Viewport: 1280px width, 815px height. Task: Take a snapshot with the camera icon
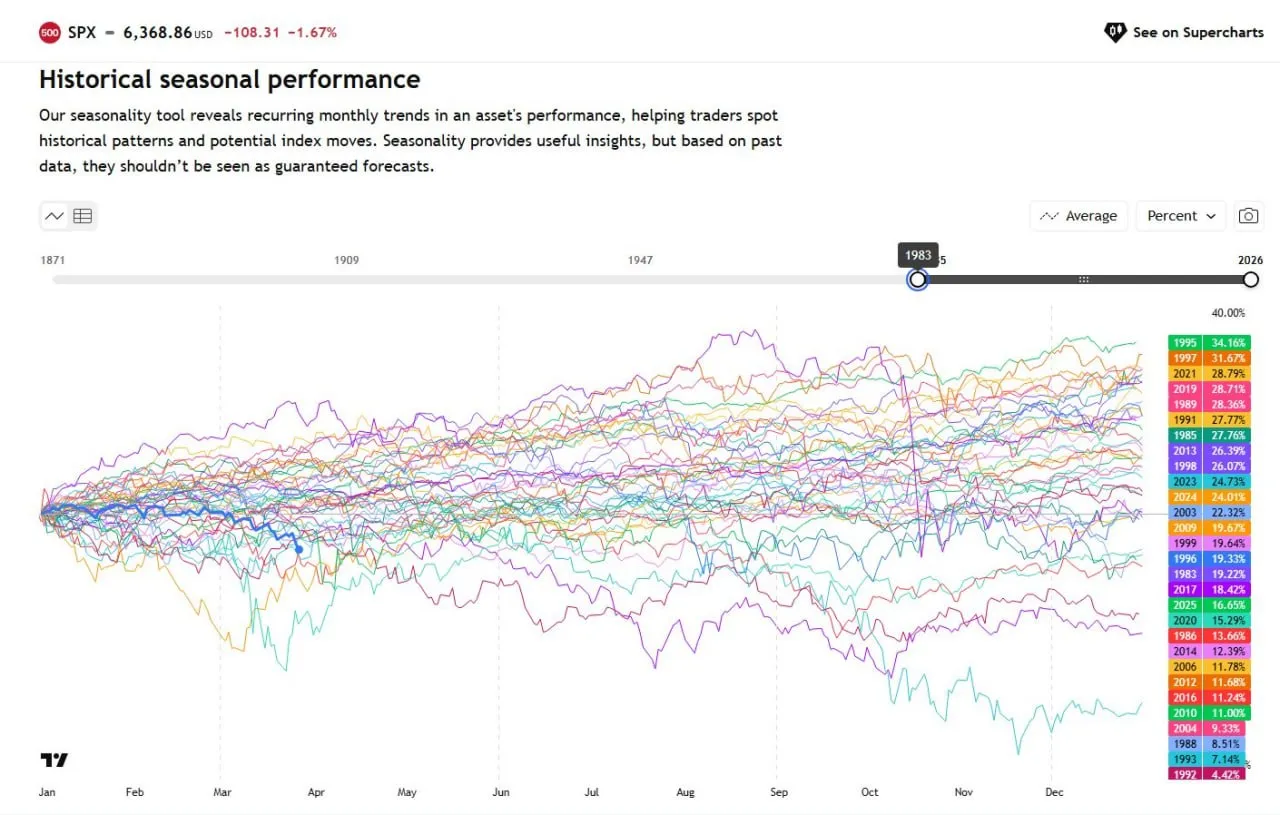1248,215
